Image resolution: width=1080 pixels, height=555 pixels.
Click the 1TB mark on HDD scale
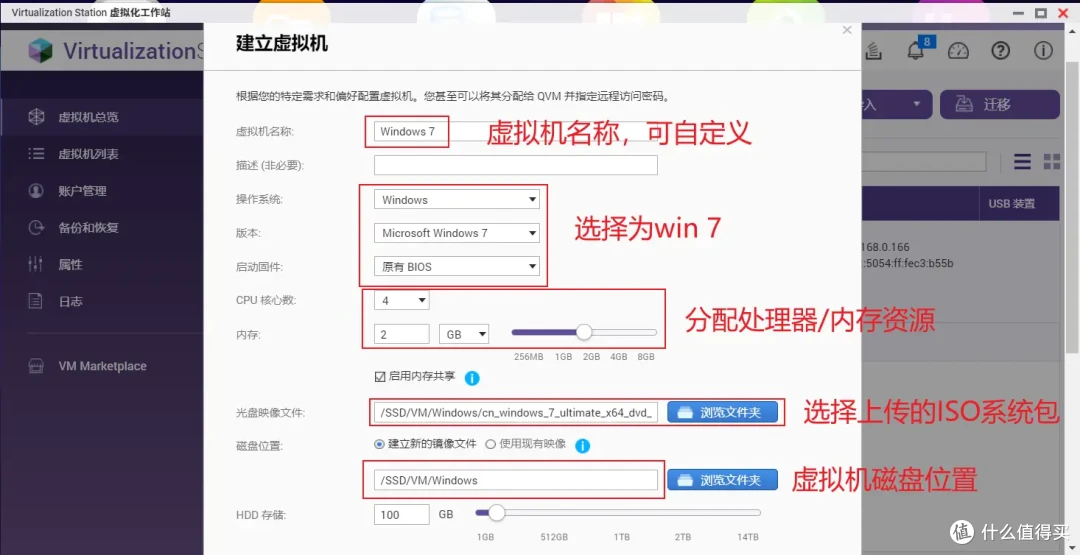[x=621, y=537]
